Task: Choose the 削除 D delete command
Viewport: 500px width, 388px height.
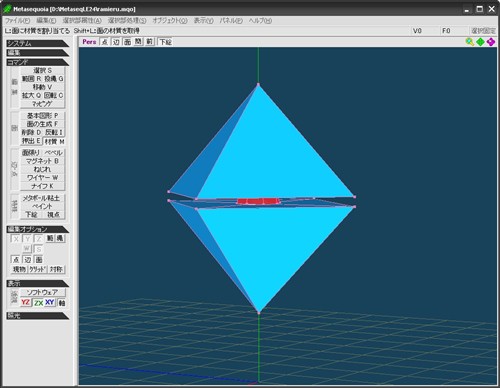Action: click(31, 132)
